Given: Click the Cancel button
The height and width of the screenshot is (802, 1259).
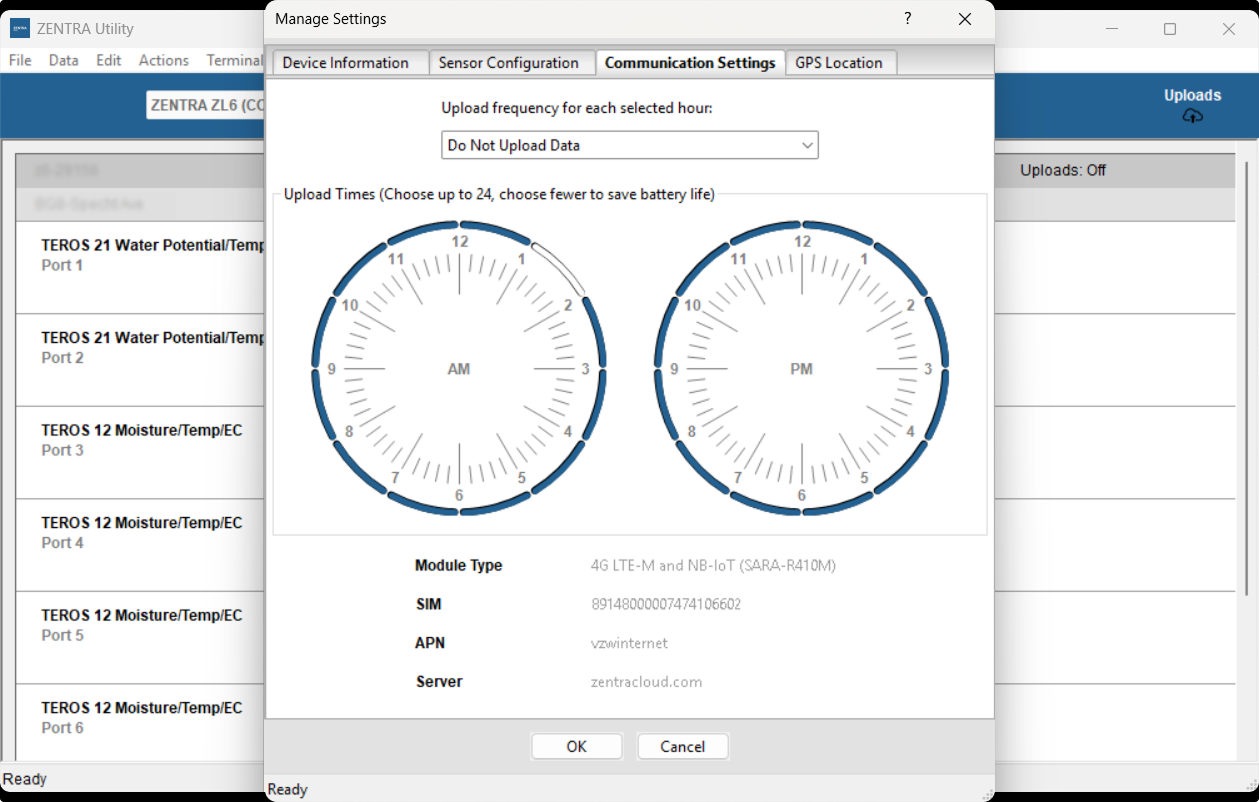Looking at the screenshot, I should point(683,746).
